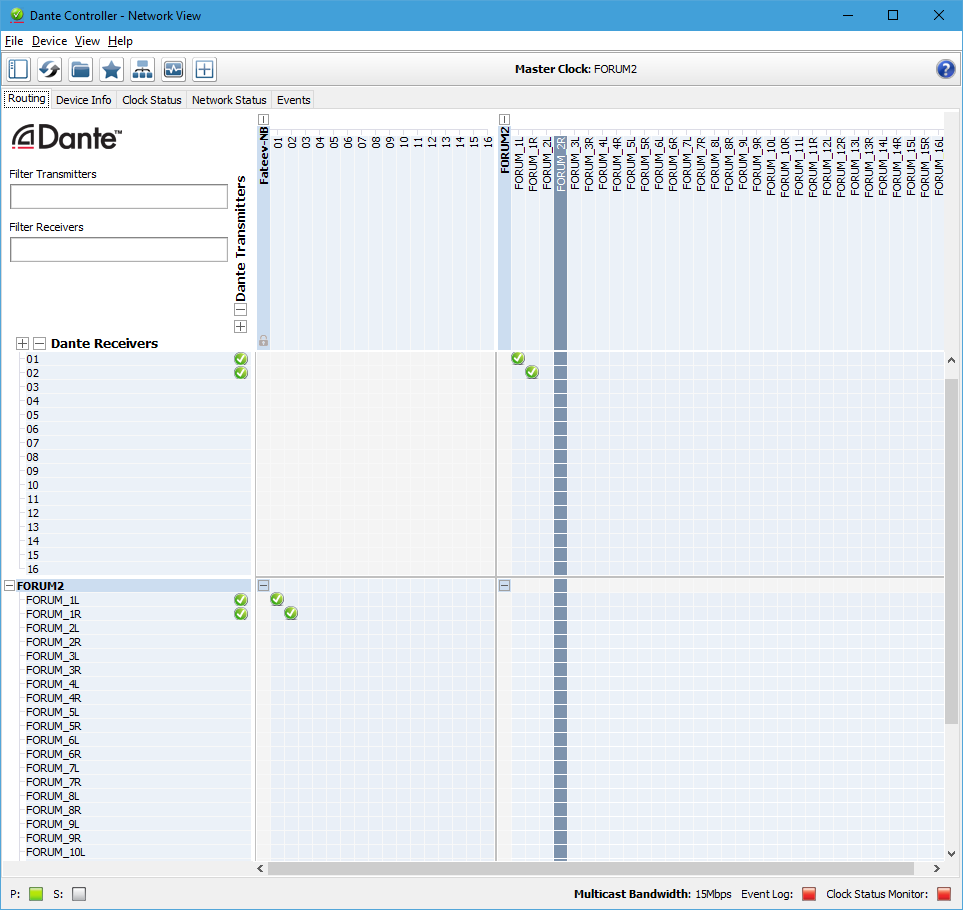Collapse all Dante Transmitters with minus box
963x910 pixels.
pyautogui.click(x=241, y=309)
